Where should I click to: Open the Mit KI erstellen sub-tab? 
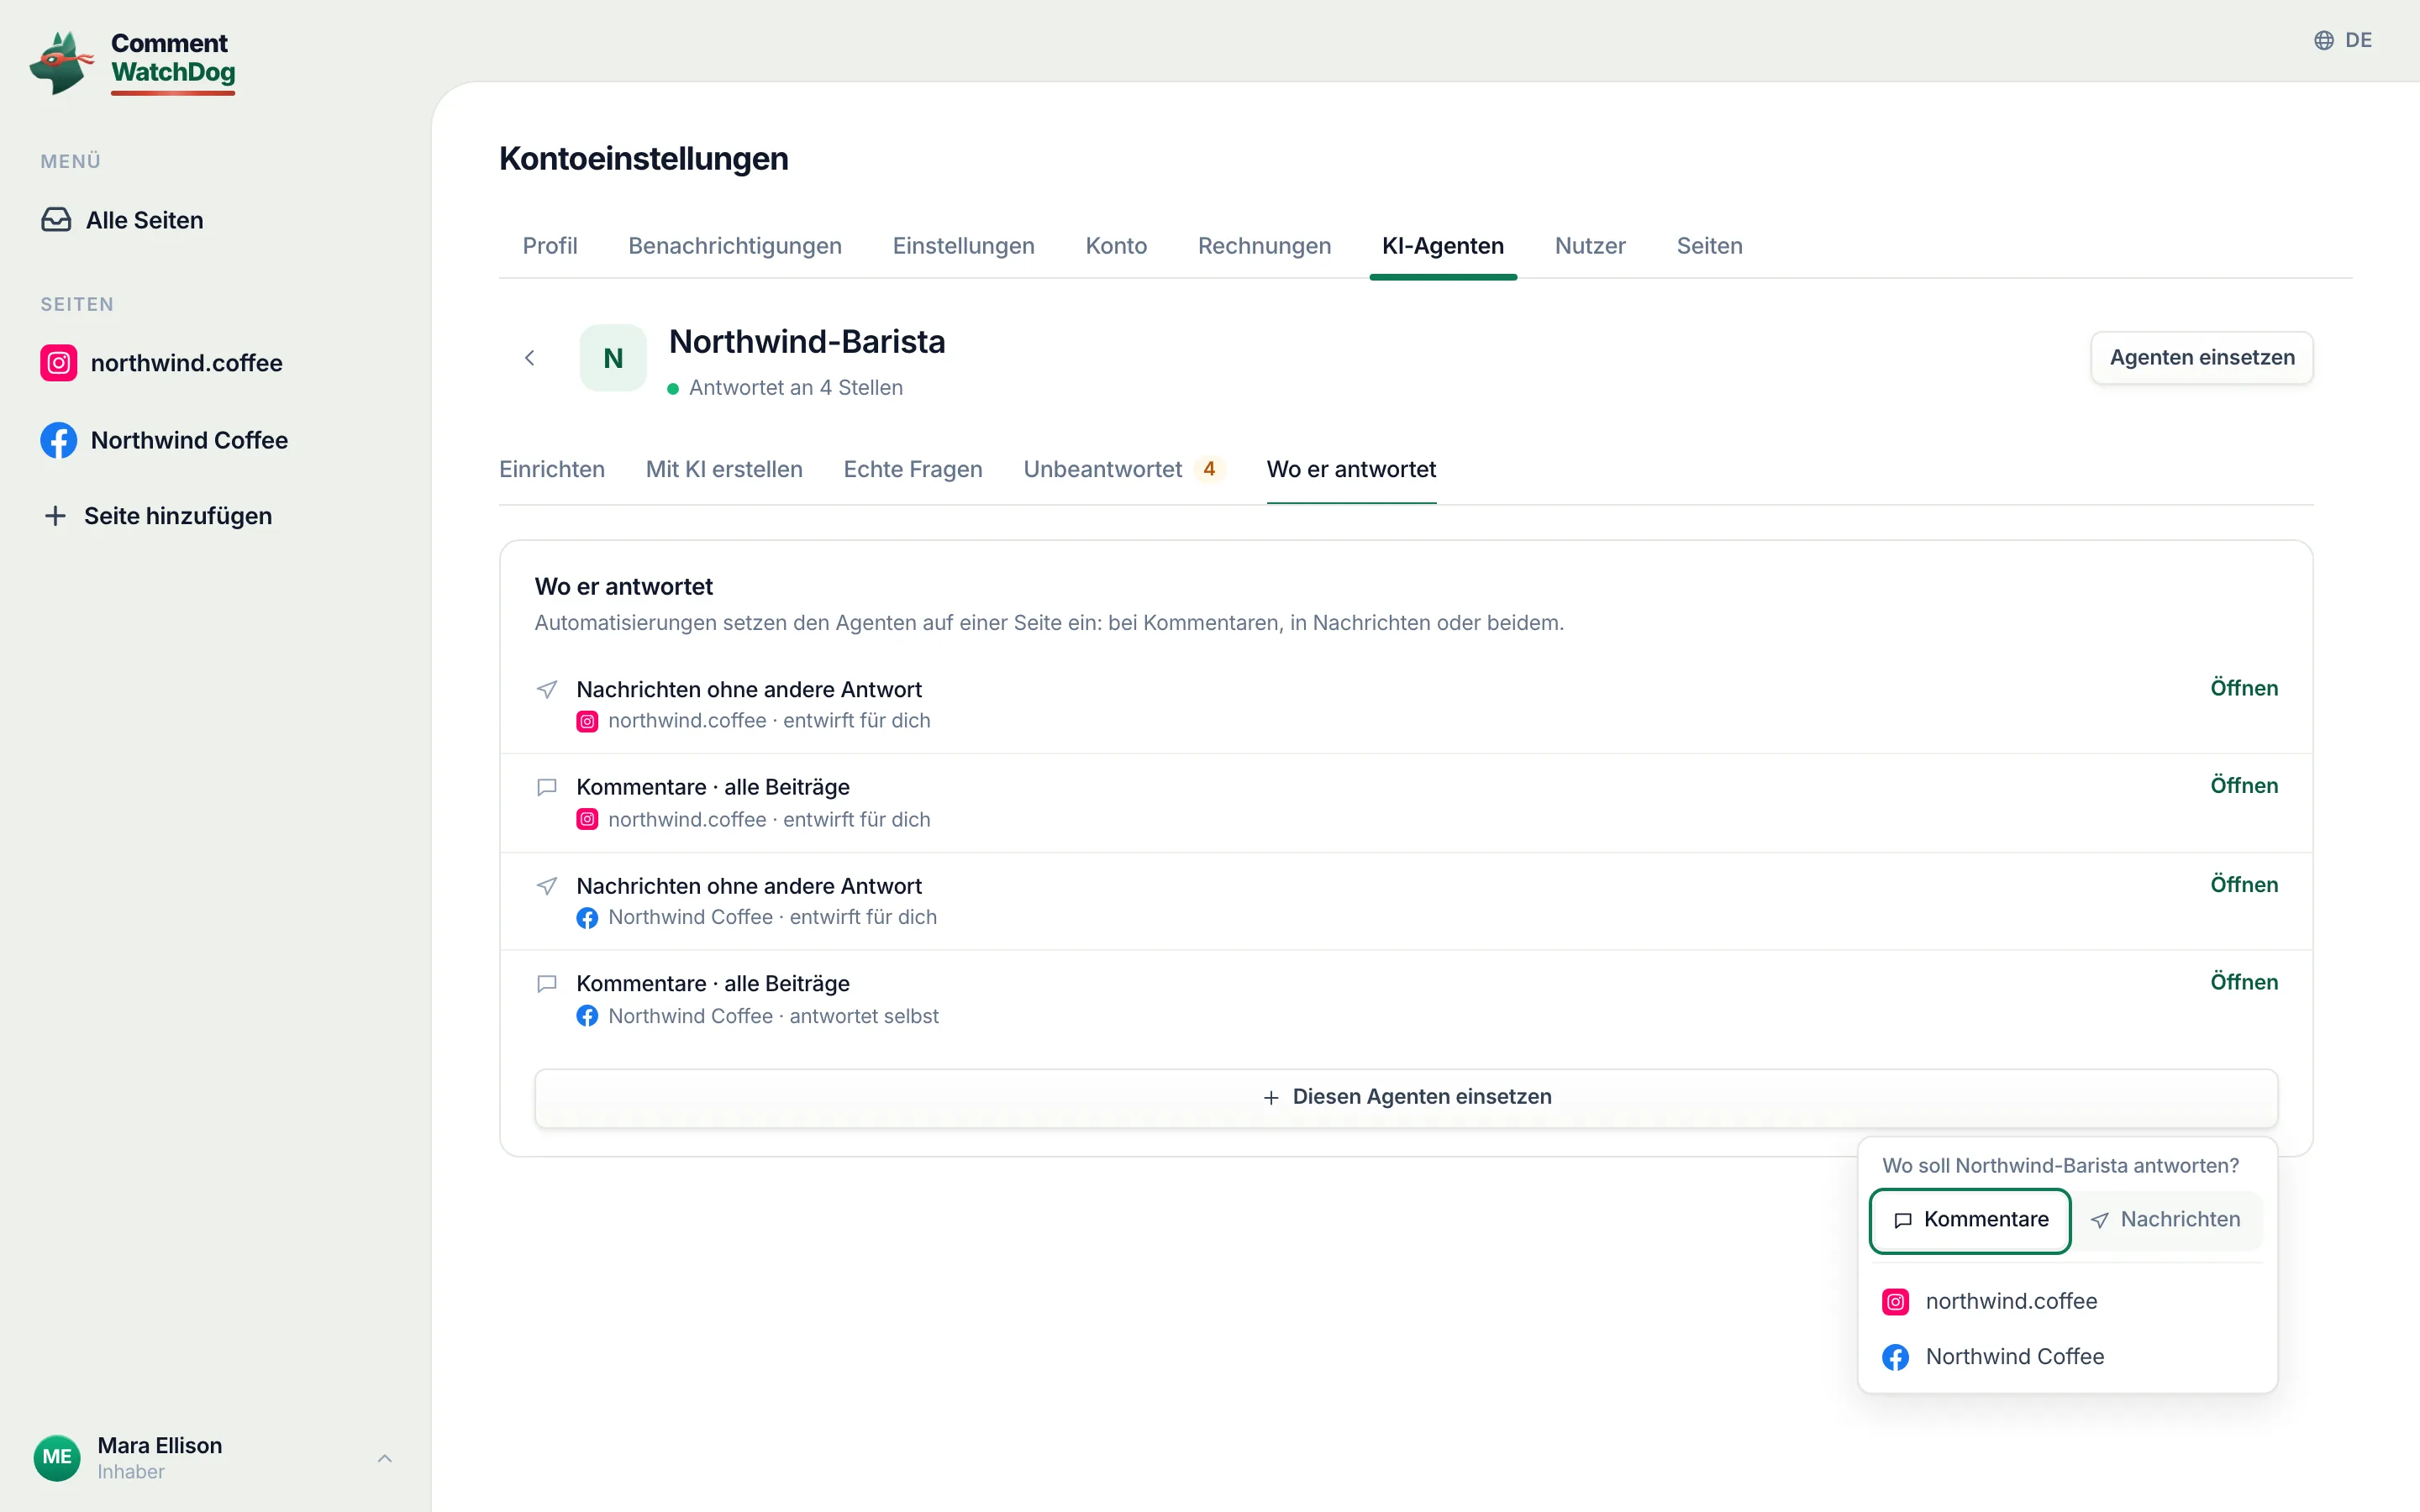[x=724, y=469]
